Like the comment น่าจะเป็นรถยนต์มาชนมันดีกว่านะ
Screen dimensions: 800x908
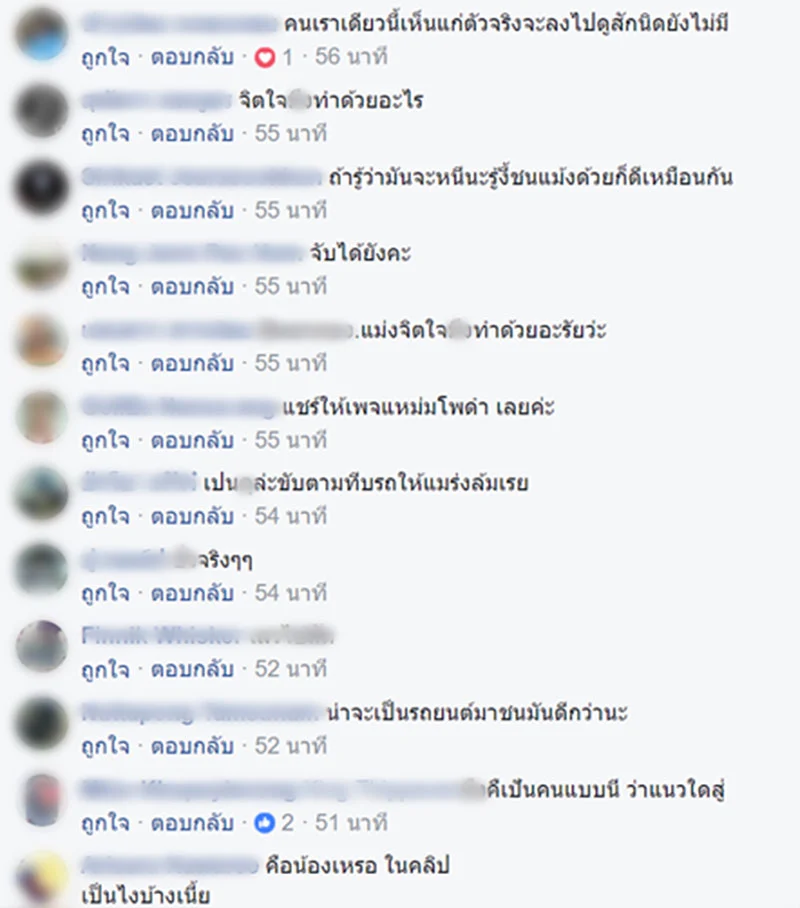pyautogui.click(x=105, y=746)
